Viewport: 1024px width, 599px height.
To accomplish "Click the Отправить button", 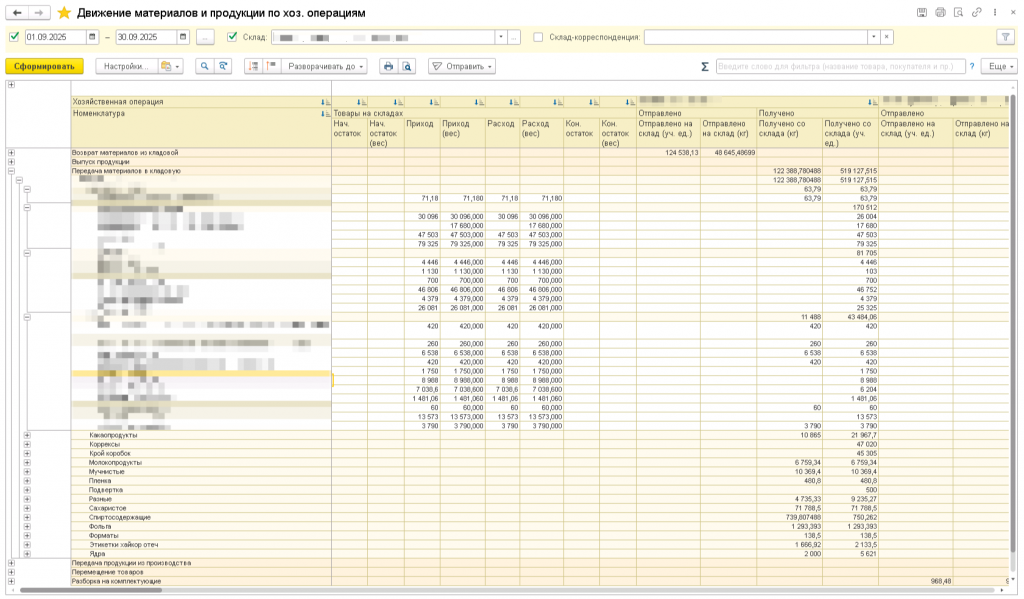I will [462, 66].
